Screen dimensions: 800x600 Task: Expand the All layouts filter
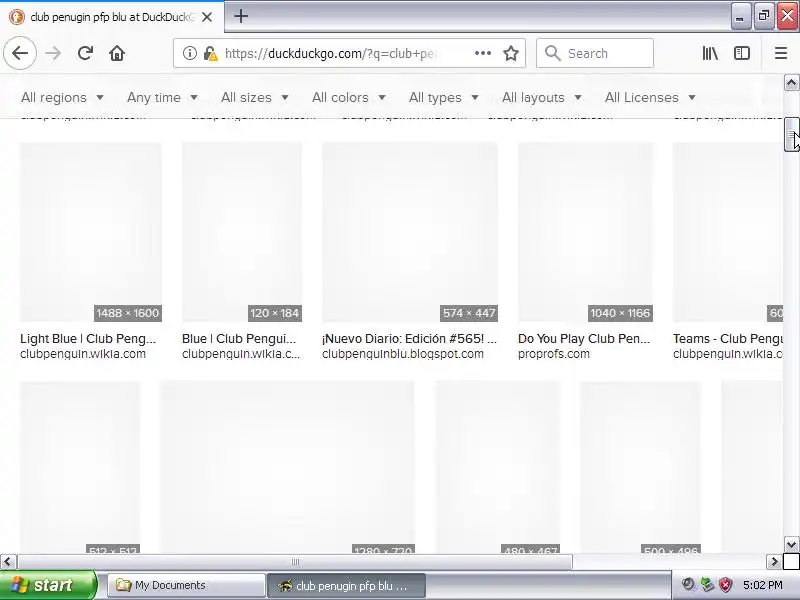click(542, 97)
